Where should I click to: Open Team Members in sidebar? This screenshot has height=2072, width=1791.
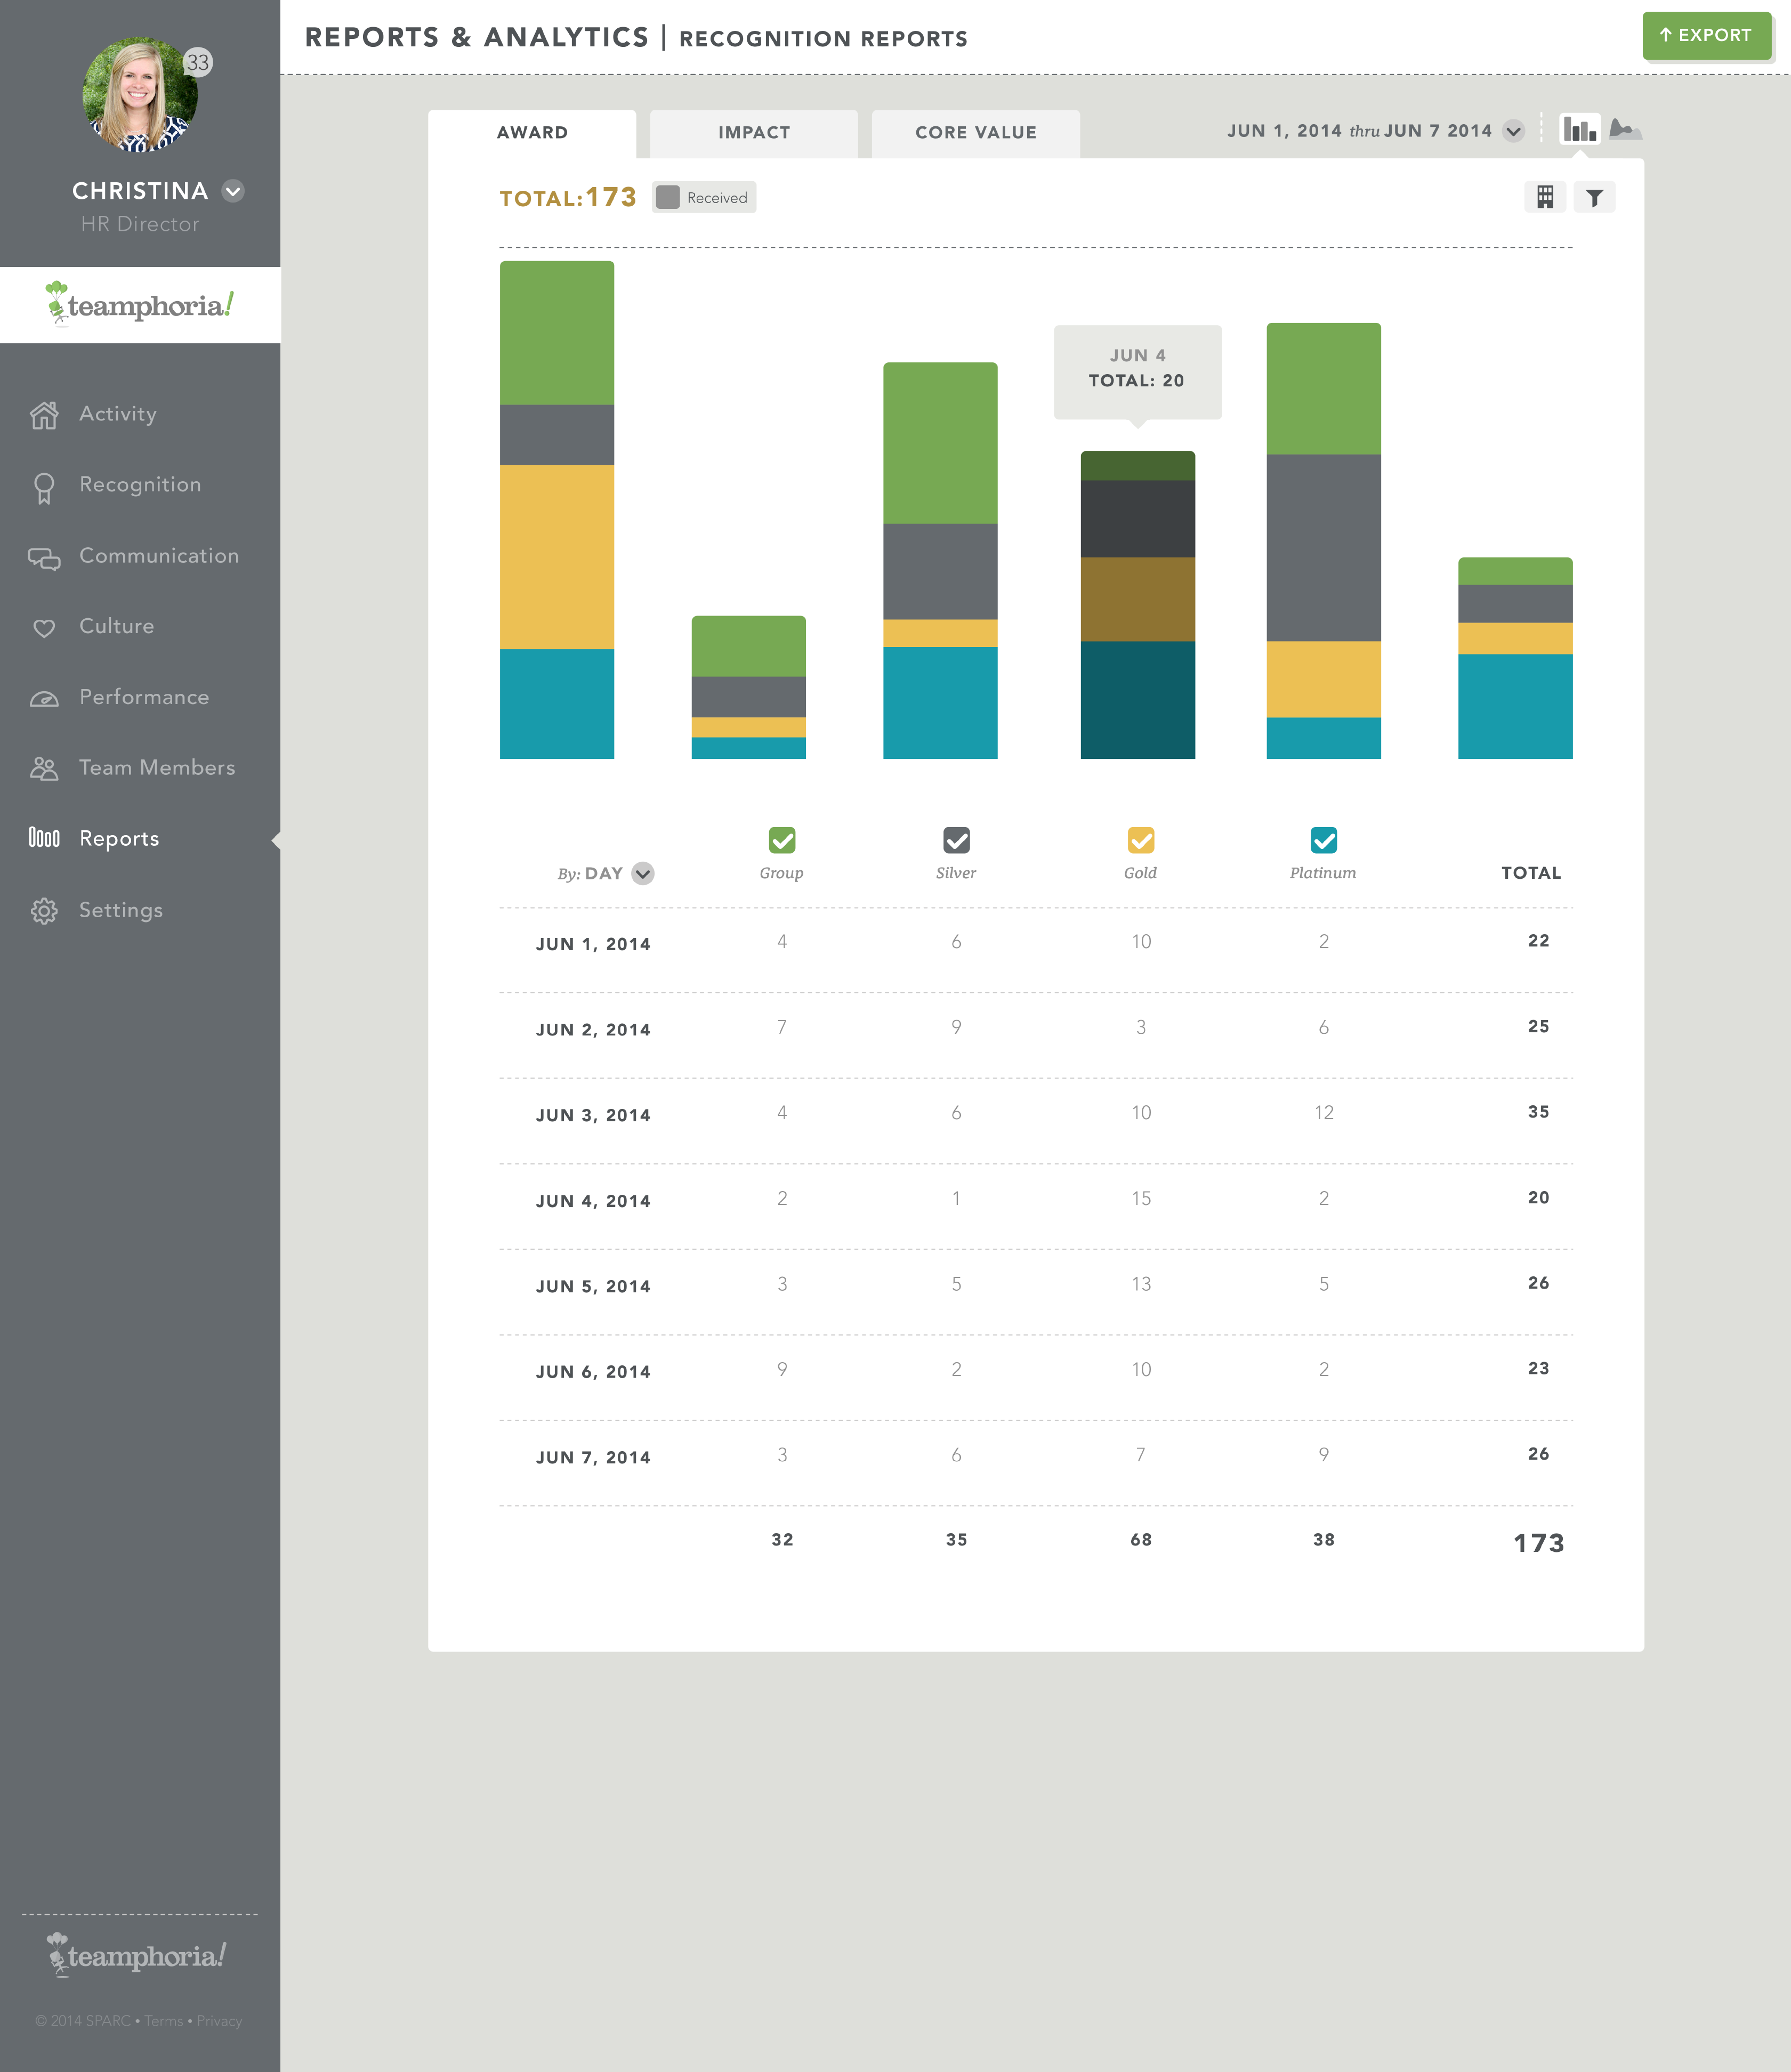click(156, 768)
